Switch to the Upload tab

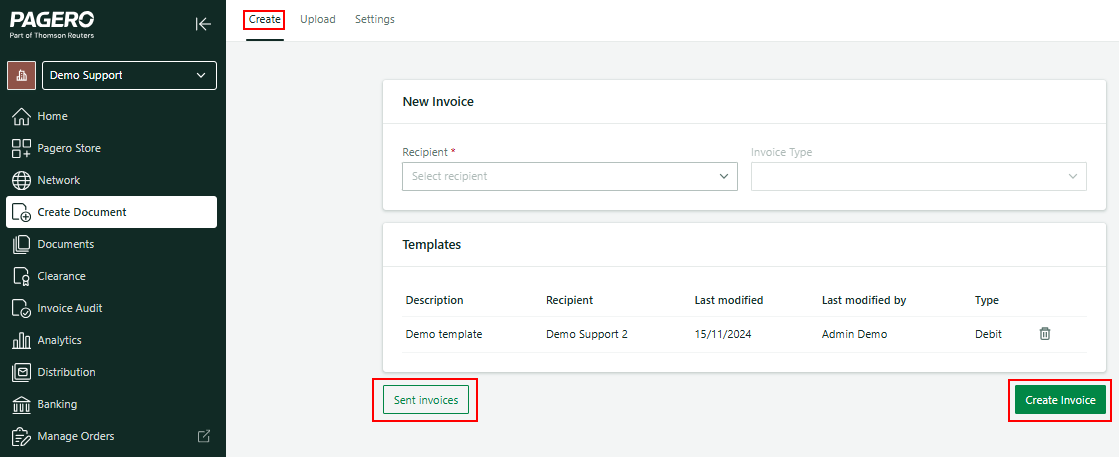pyautogui.click(x=318, y=19)
